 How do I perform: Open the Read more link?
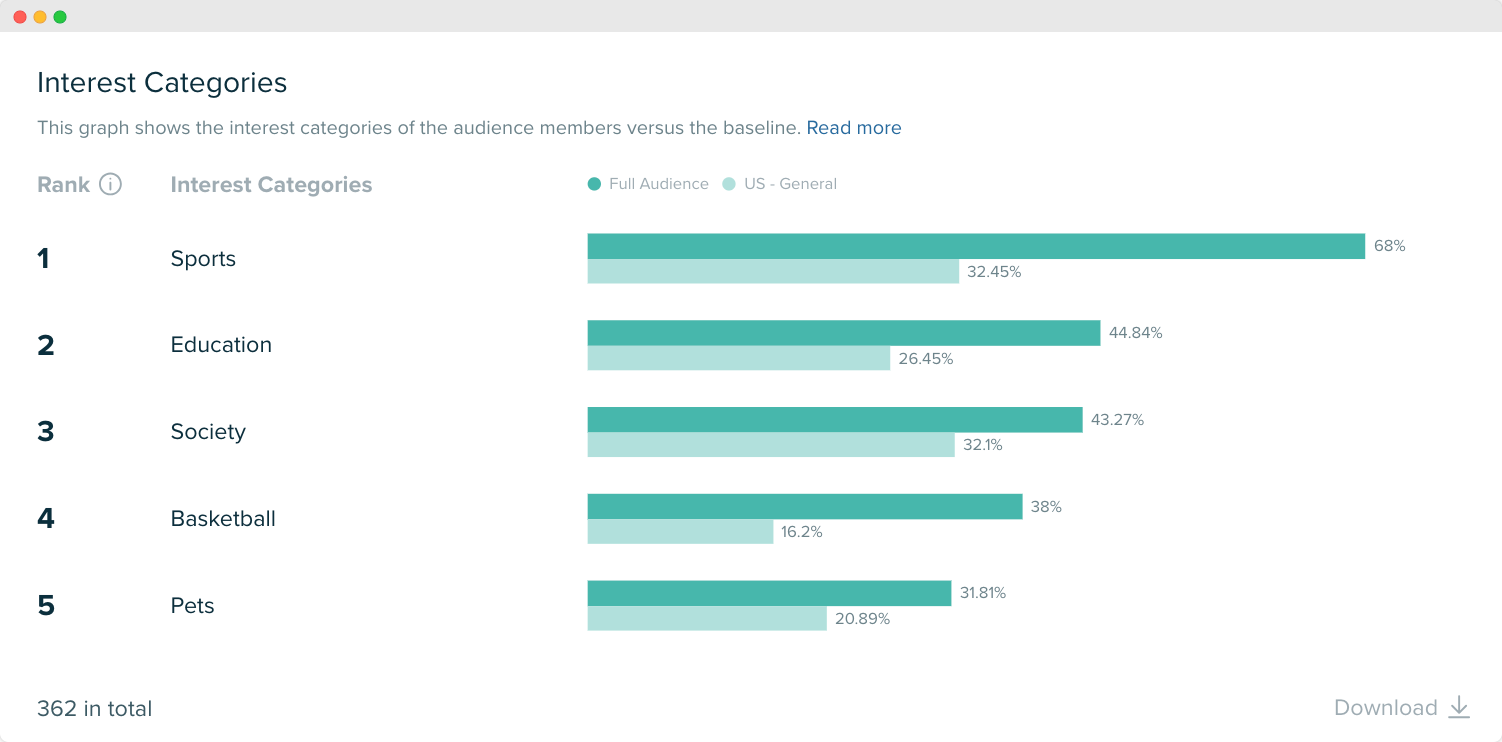coord(854,127)
